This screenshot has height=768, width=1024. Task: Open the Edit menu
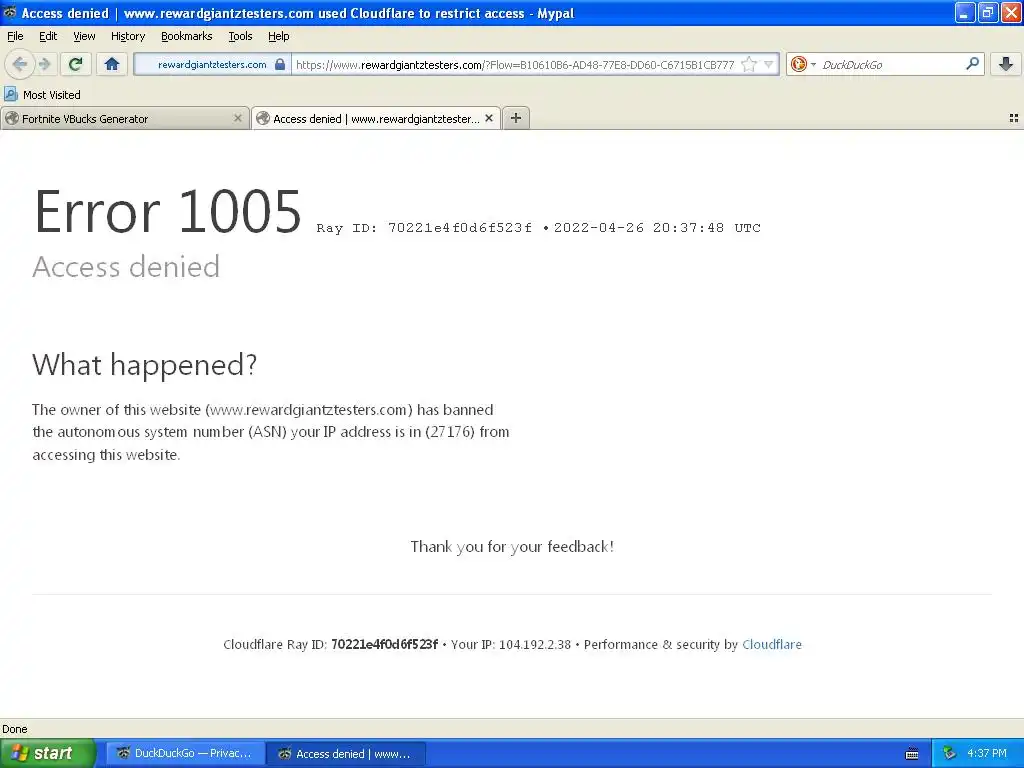tap(48, 36)
